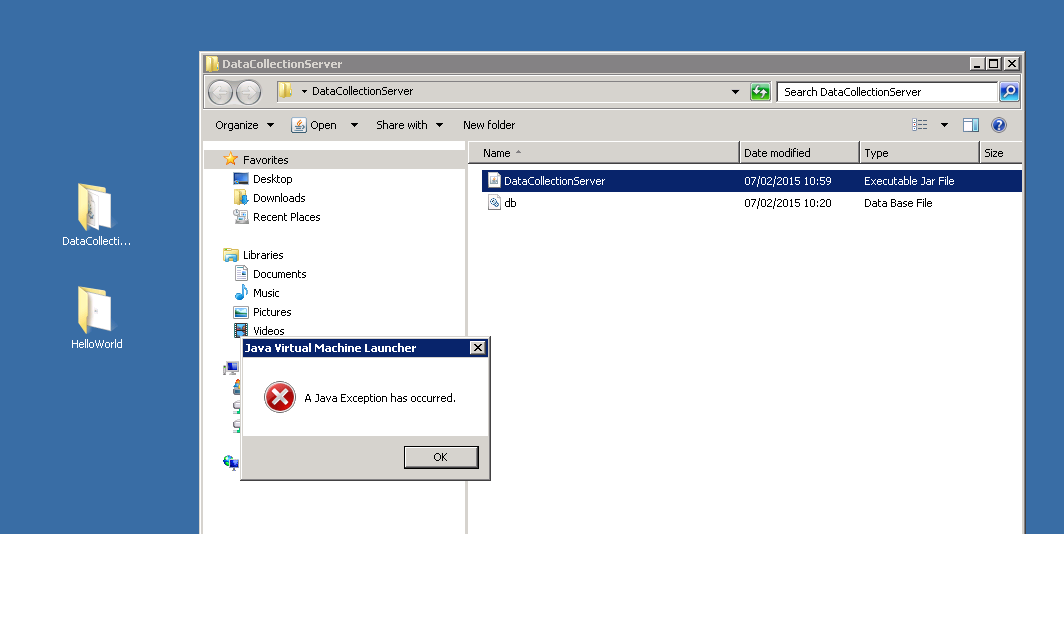Viewport: 1064px width, 633px height.
Task: Click the Music note icon
Action: pyautogui.click(x=241, y=292)
